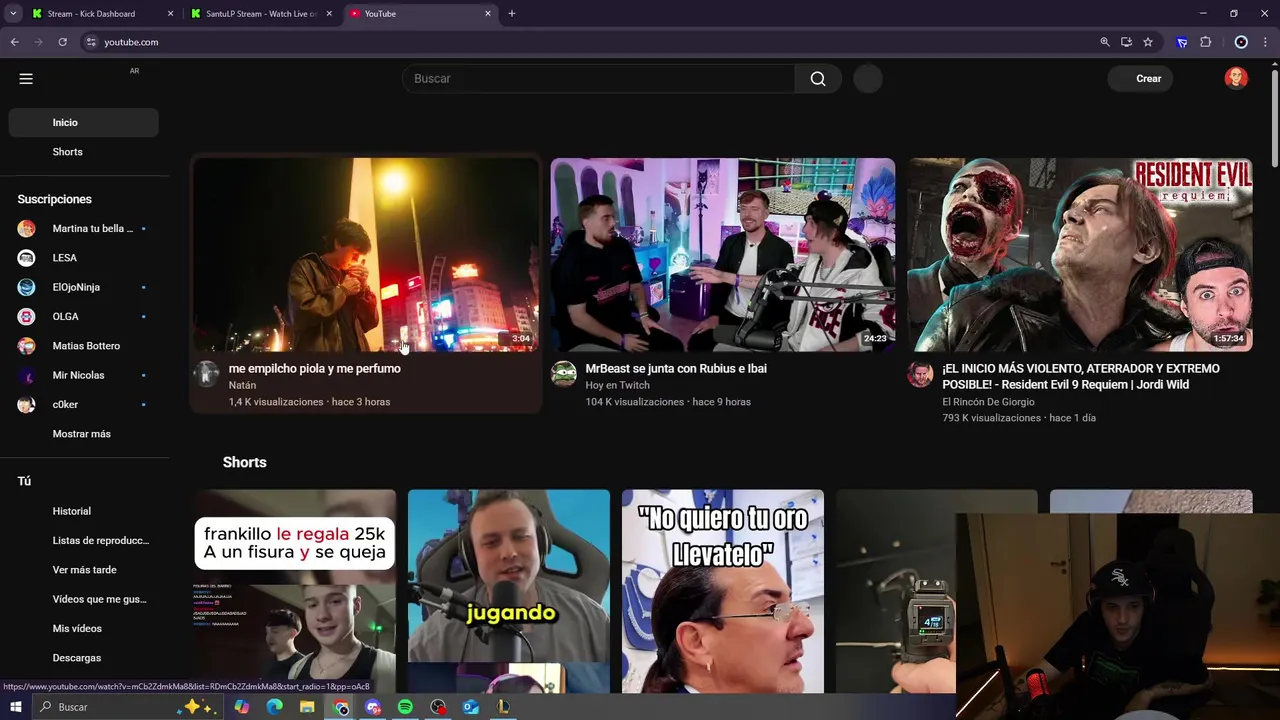Open ElOjoNinja subscription channel

(x=84, y=287)
